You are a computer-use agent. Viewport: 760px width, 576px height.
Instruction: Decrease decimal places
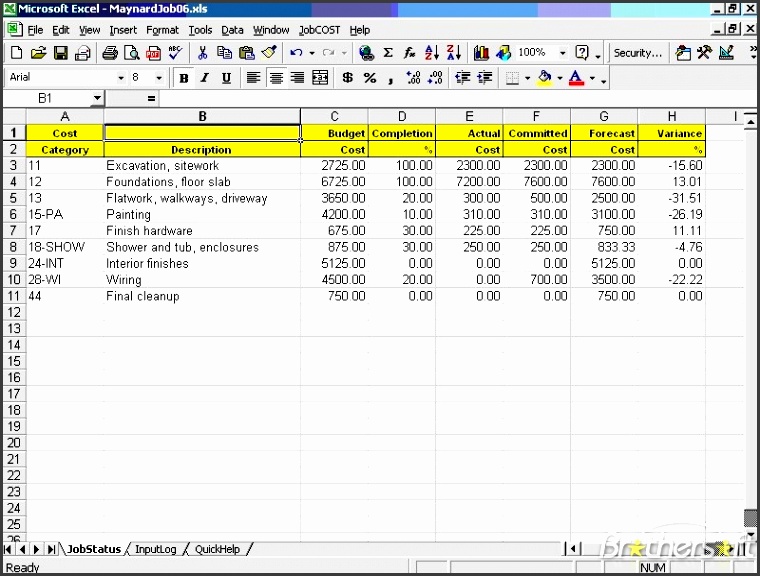click(x=435, y=78)
